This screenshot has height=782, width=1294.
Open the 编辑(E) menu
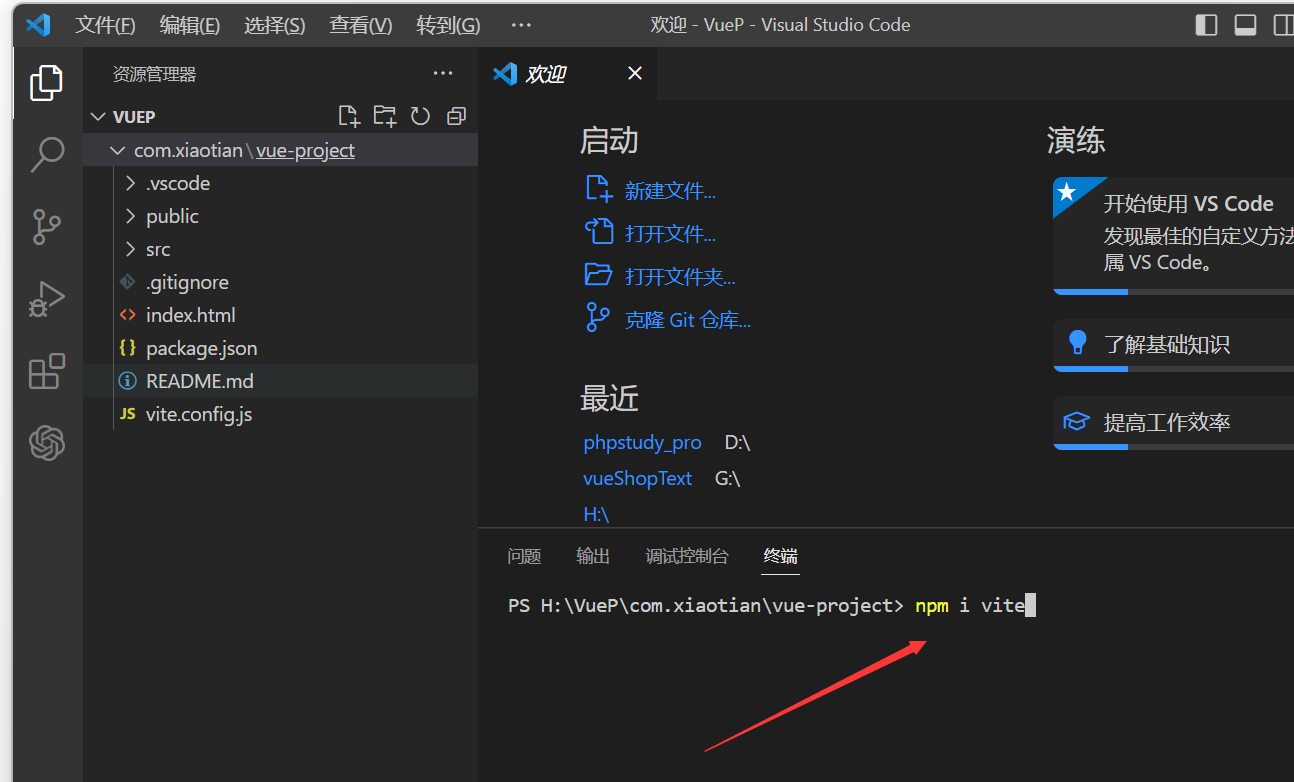[x=190, y=25]
